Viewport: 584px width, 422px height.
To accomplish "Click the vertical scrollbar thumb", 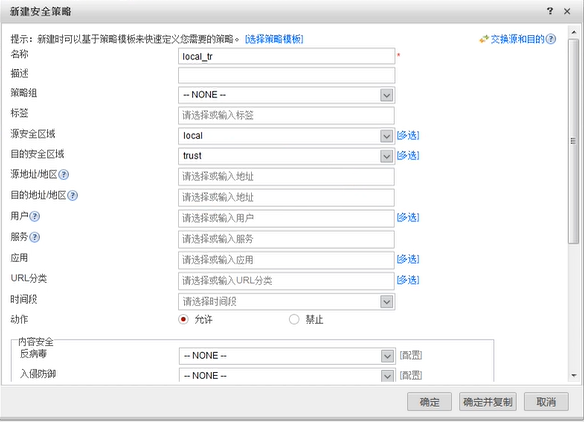I will click(574, 142).
